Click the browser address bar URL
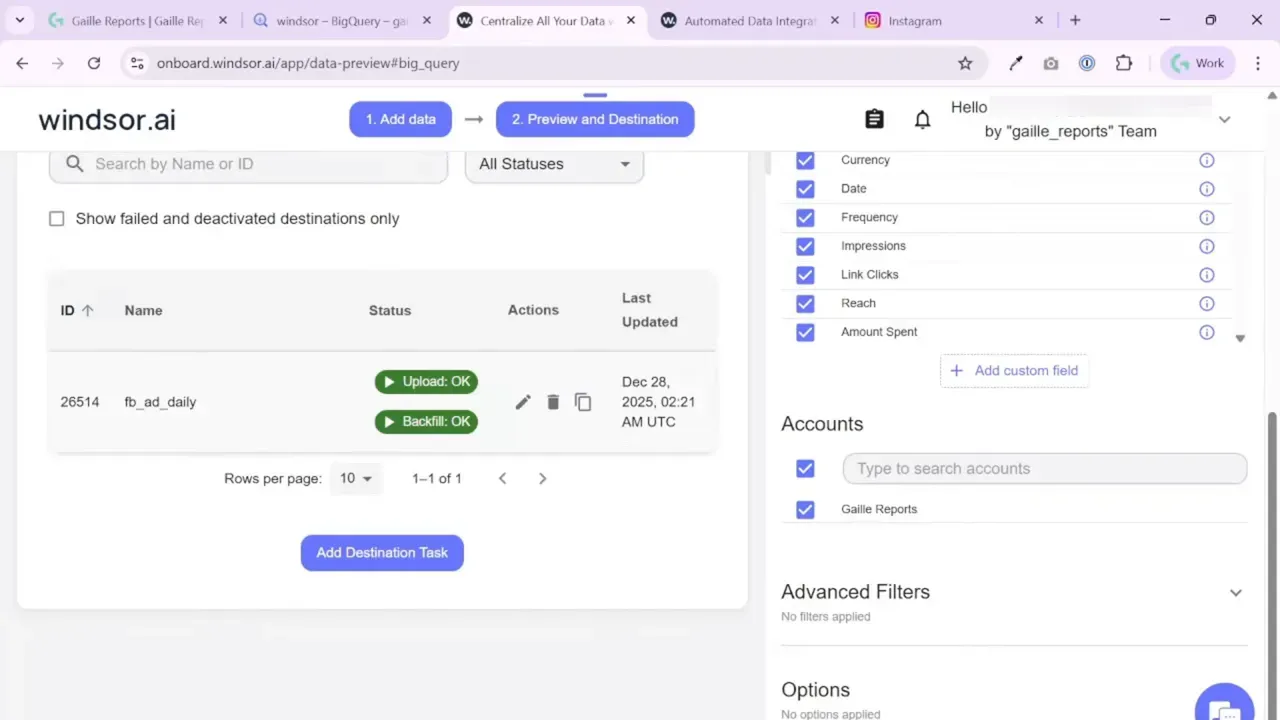 [308, 63]
